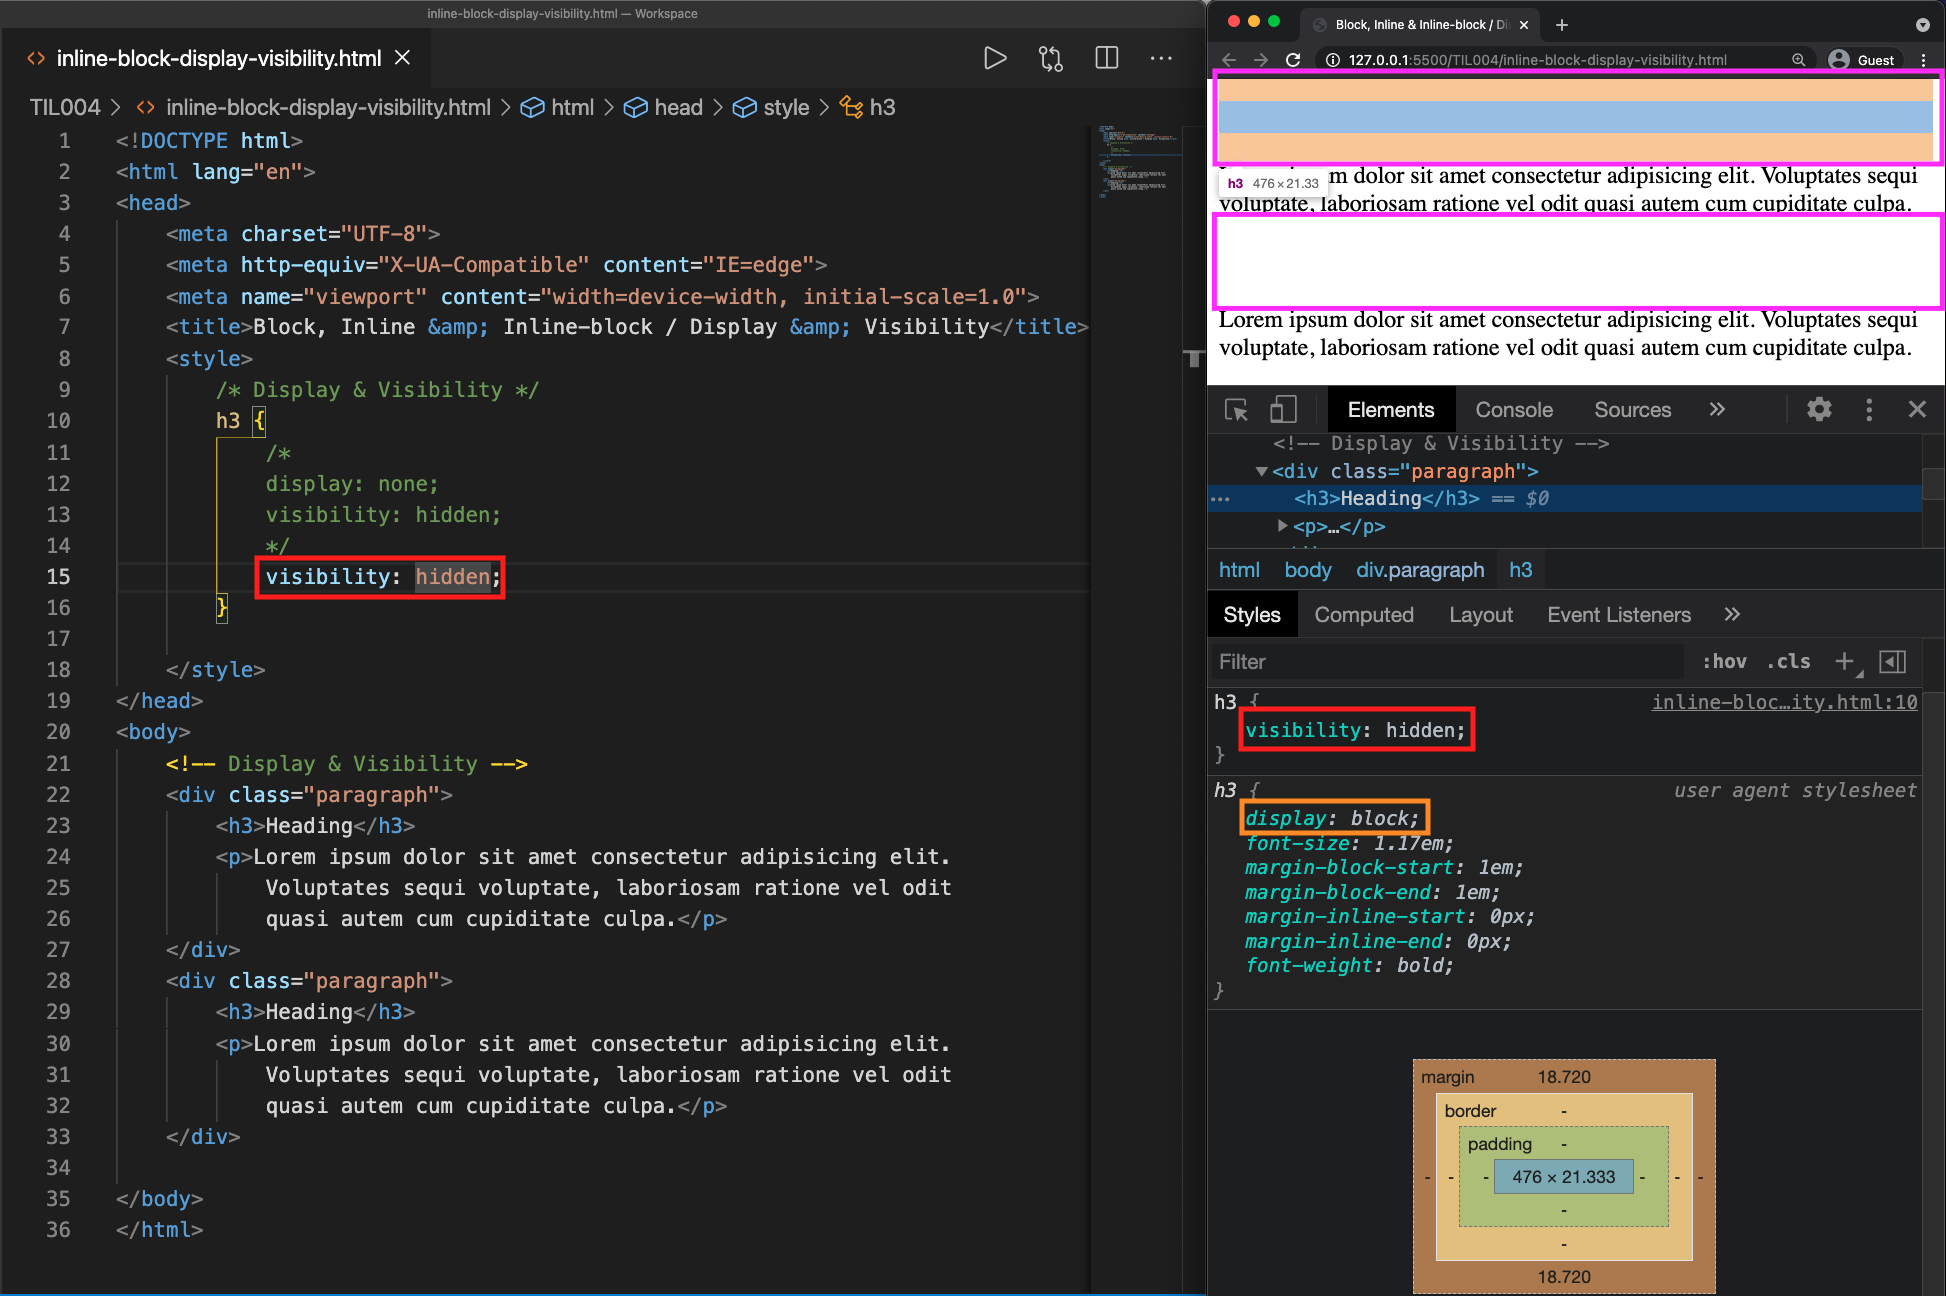Image resolution: width=1946 pixels, height=1296 pixels.
Task: Toggle the computed styles sidebar icon
Action: 1893,661
